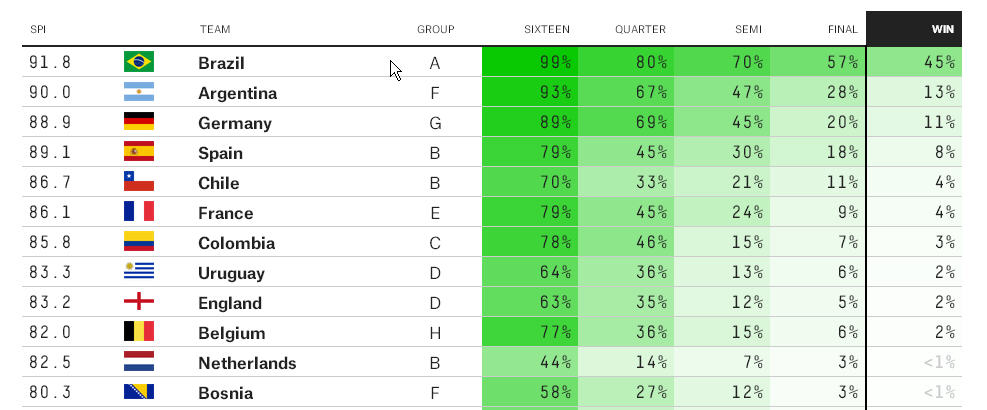Click the Germany flag icon
This screenshot has height=410, width=987.
(x=138, y=122)
